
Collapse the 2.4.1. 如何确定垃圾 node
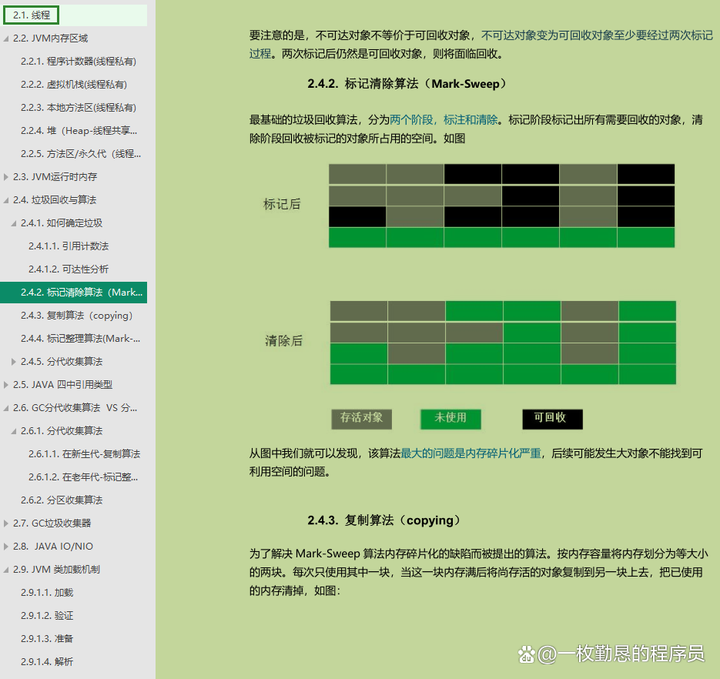(14, 223)
